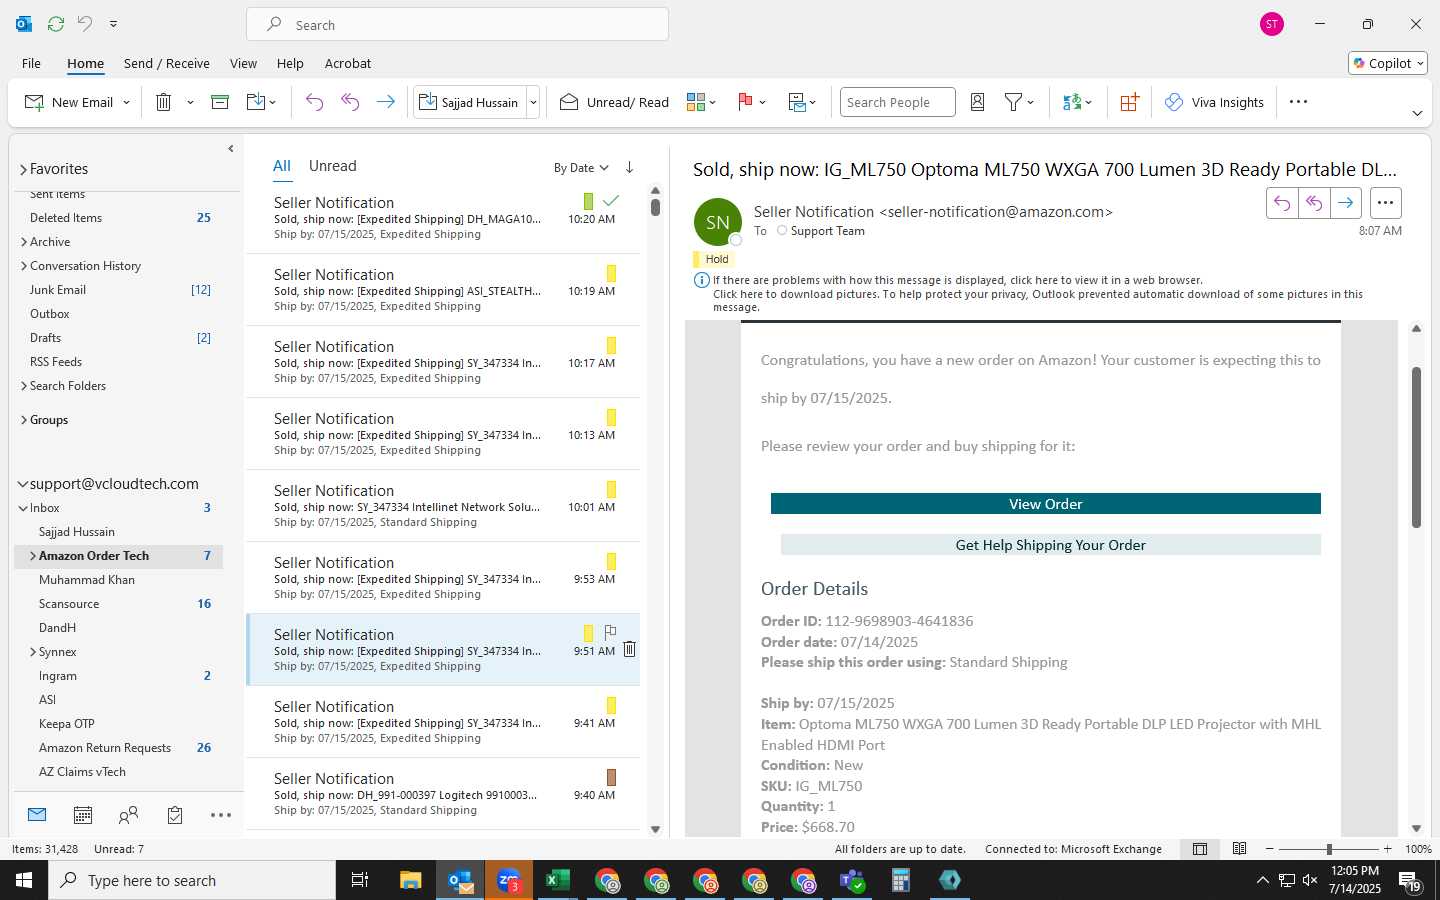Expand the ribbon options chevron

tap(1417, 113)
